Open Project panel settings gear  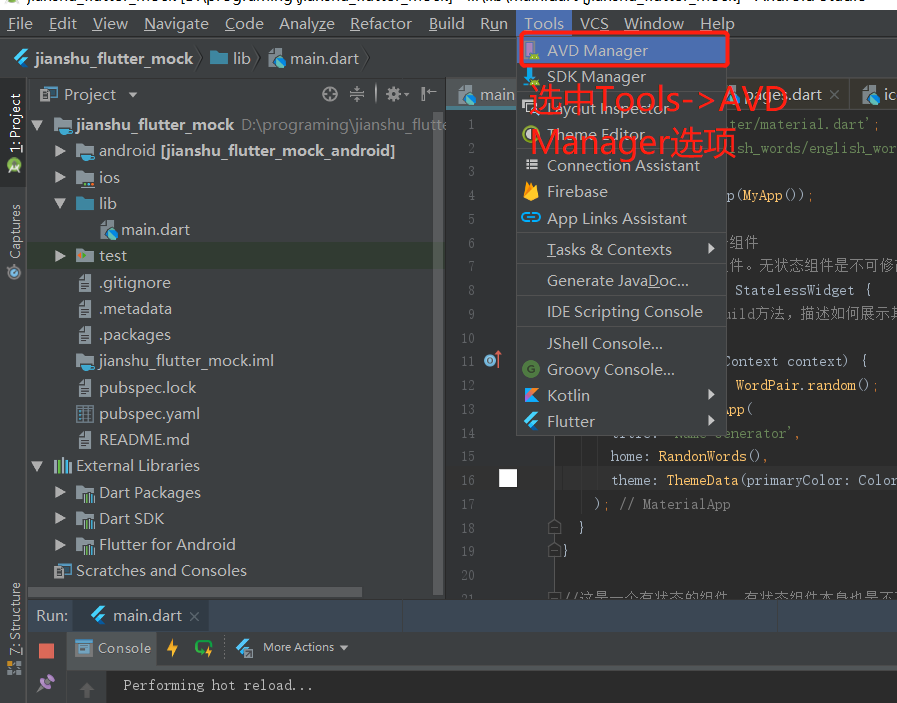click(x=396, y=94)
